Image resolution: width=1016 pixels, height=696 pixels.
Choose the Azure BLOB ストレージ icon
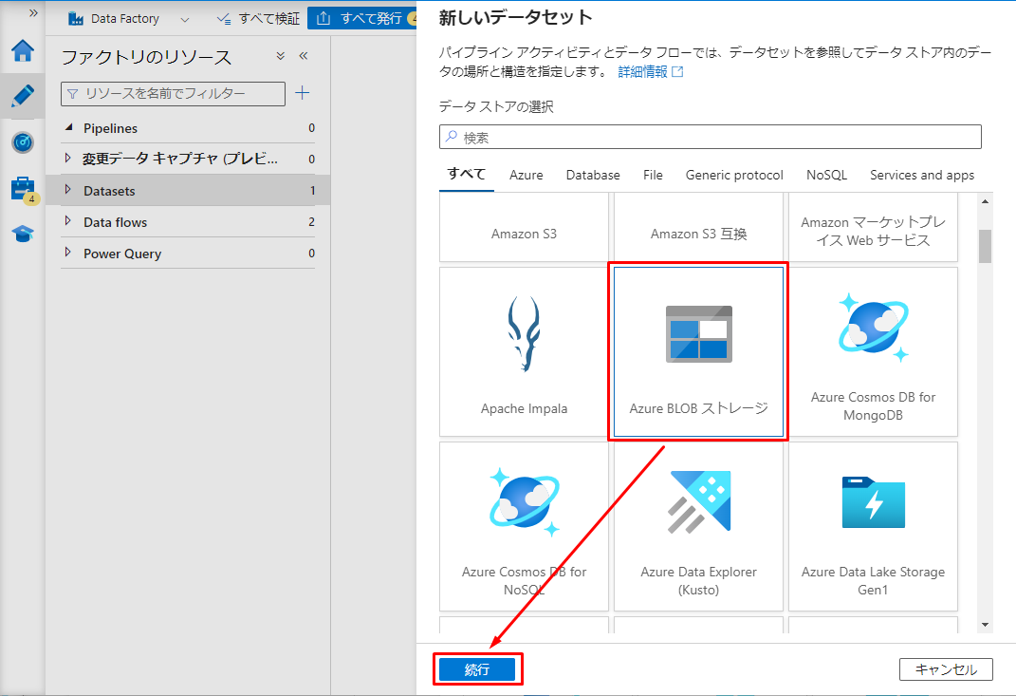[x=698, y=334]
